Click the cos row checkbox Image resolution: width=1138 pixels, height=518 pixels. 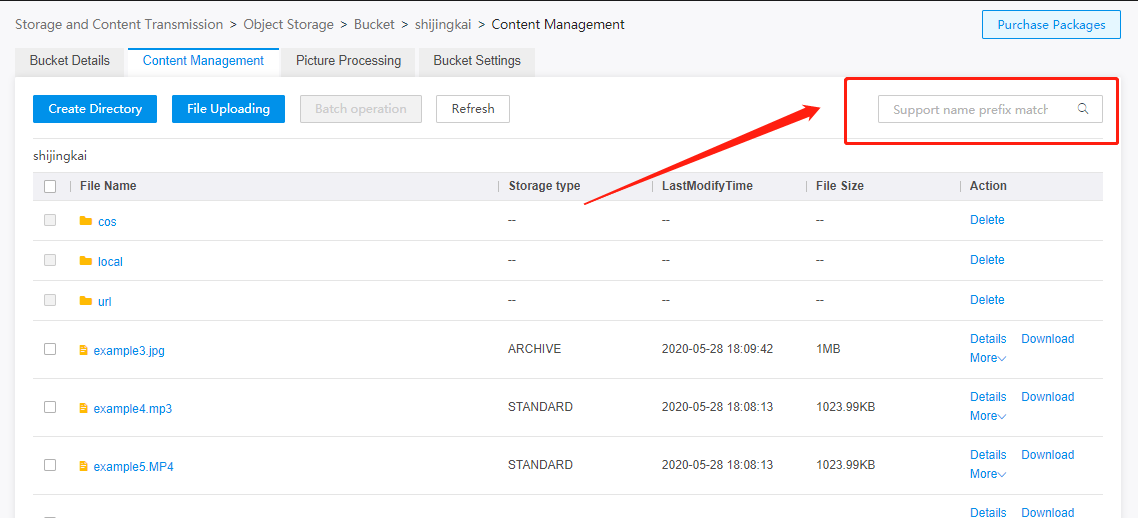click(50, 220)
